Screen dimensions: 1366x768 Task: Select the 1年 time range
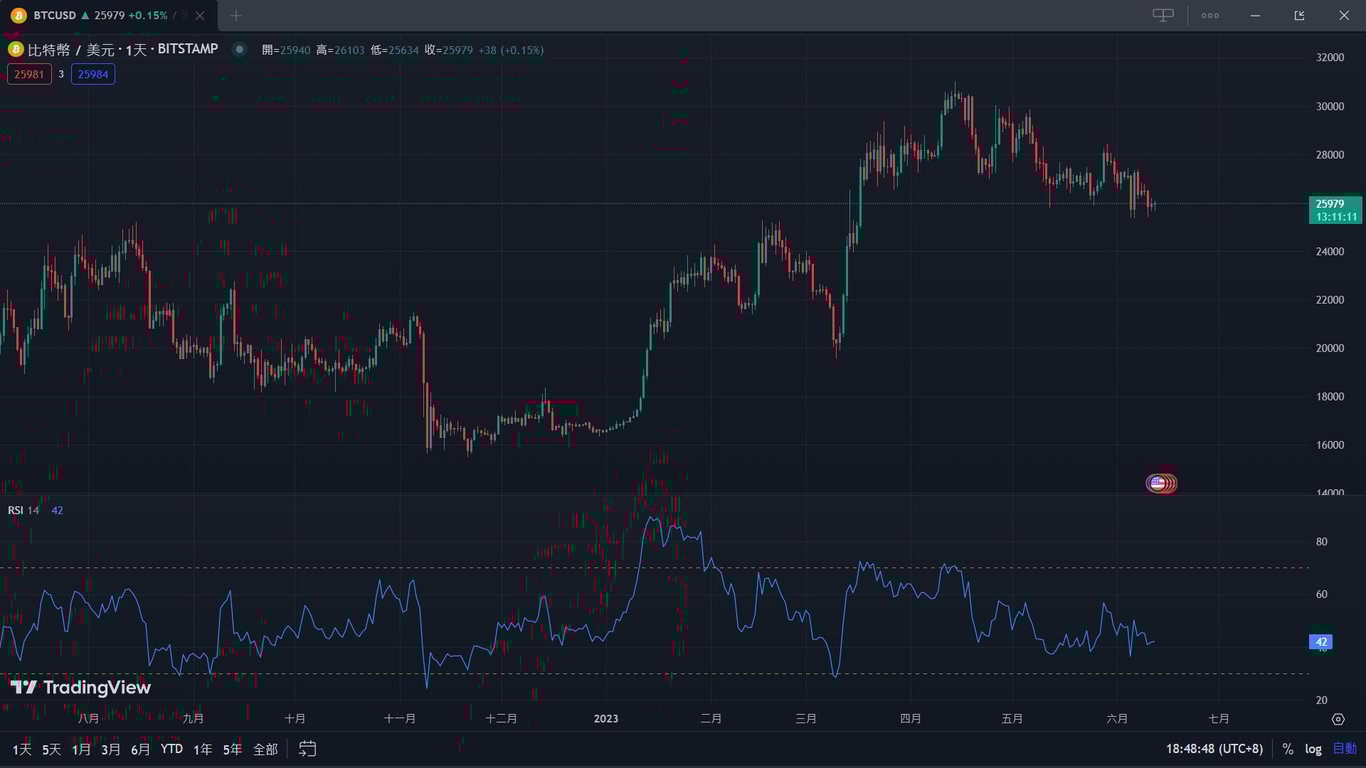pyautogui.click(x=203, y=749)
